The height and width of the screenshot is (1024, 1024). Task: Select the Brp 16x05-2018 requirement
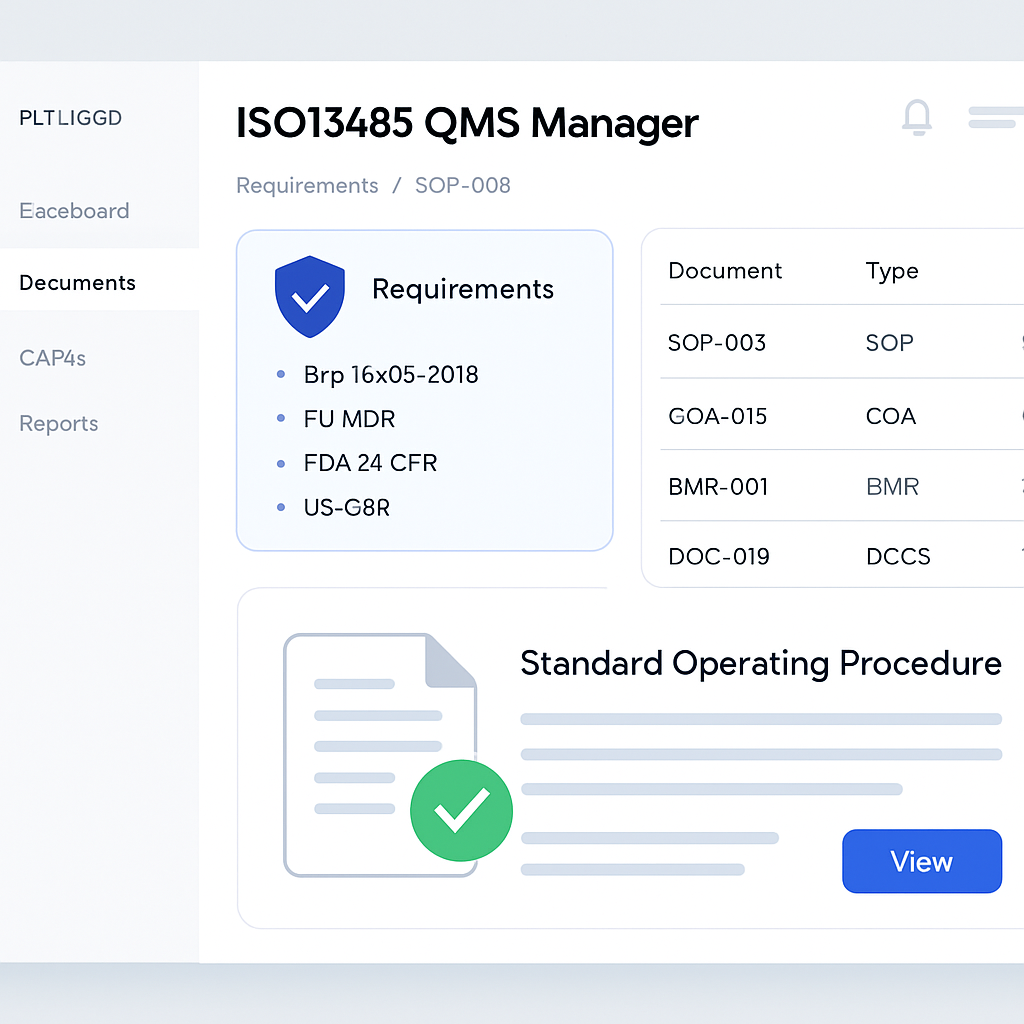pyautogui.click(x=391, y=375)
